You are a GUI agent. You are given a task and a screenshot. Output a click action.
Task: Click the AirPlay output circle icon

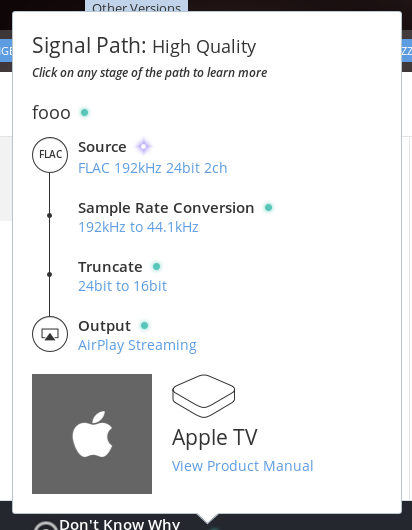(50, 334)
